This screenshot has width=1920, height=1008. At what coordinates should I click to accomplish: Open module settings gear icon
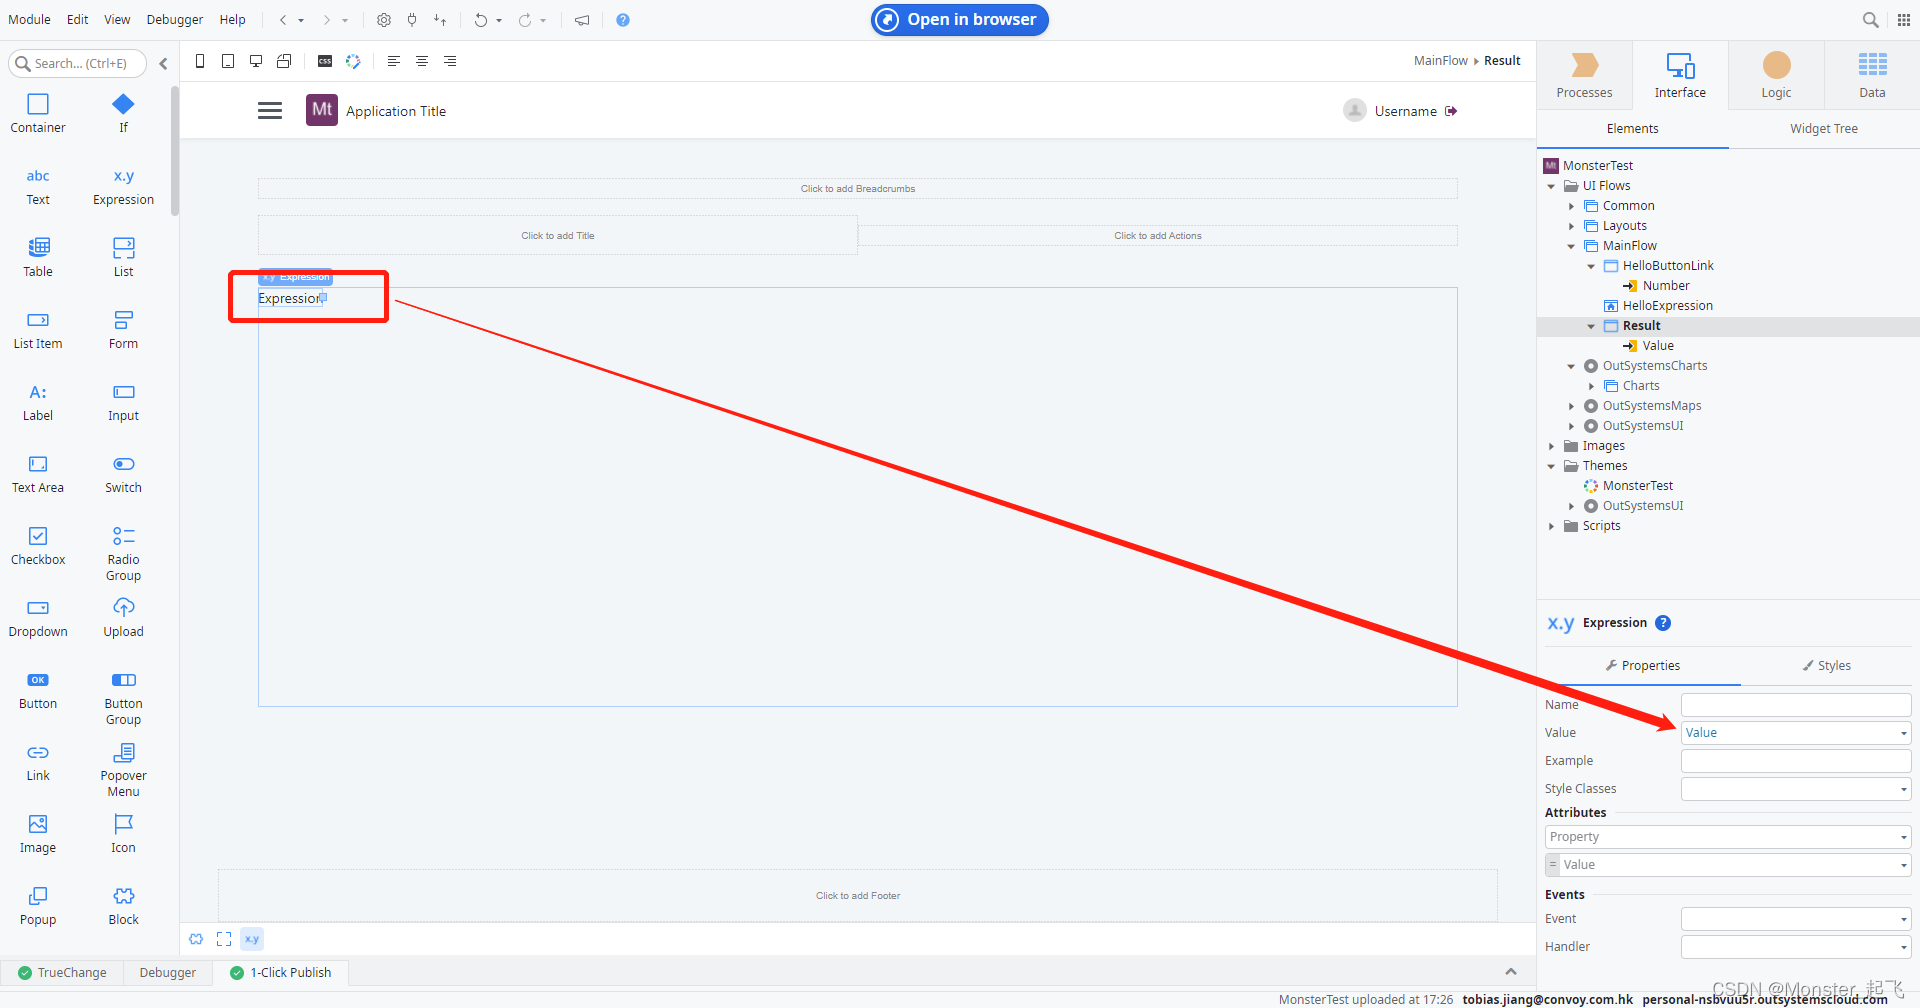(x=384, y=20)
